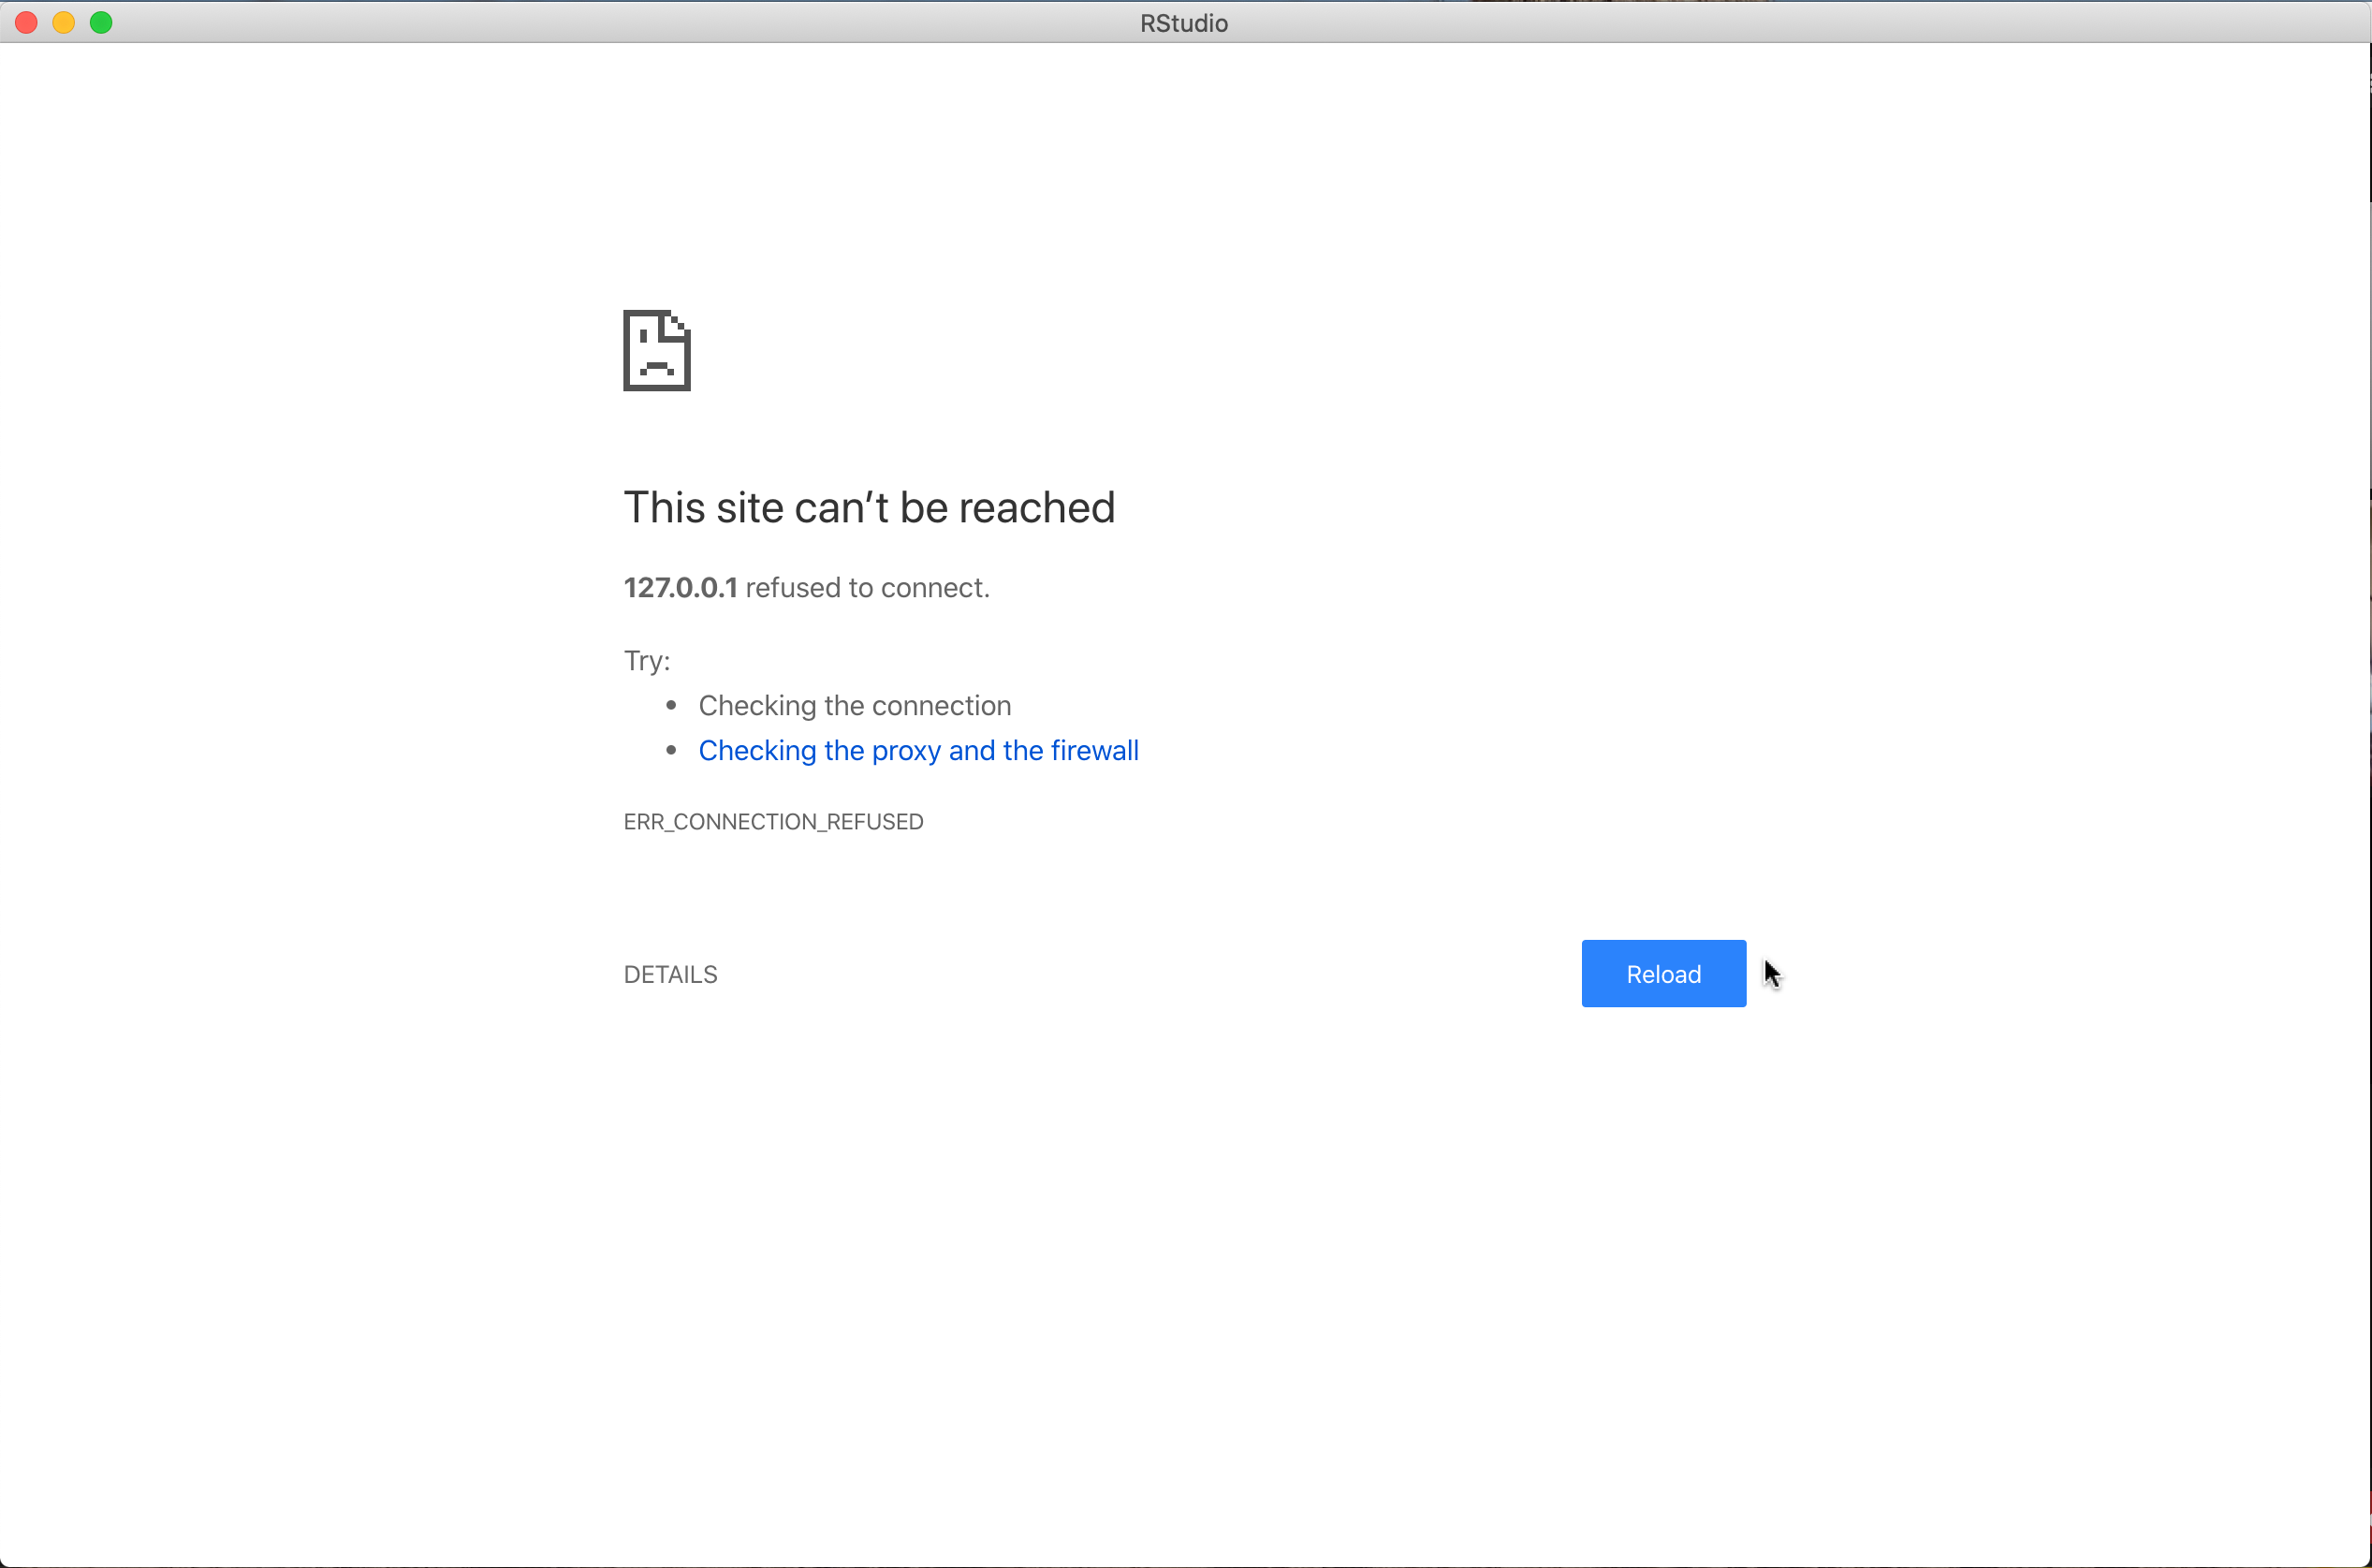Click the RStudio title bar text
The image size is (2372, 1568).
[x=1184, y=23]
